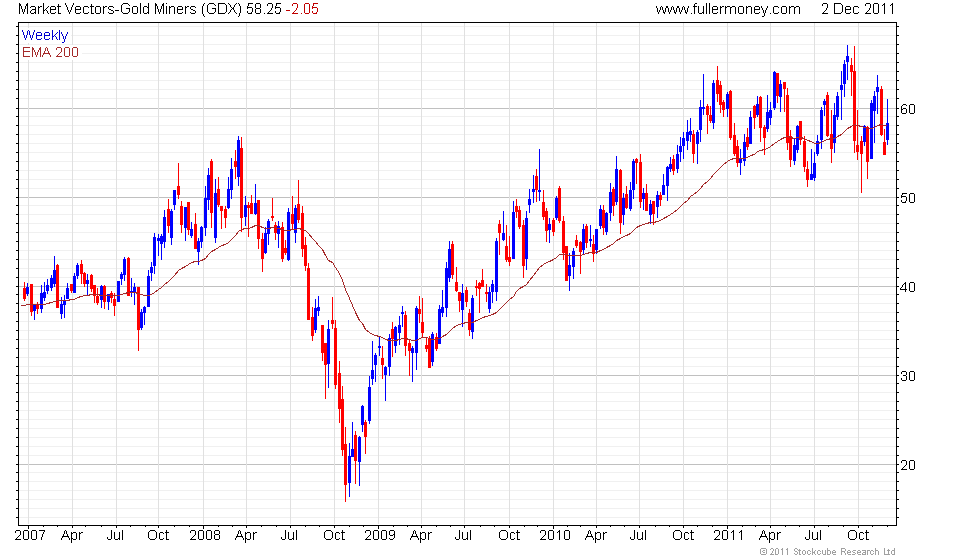Click the last price value 58.25

click(264, 9)
